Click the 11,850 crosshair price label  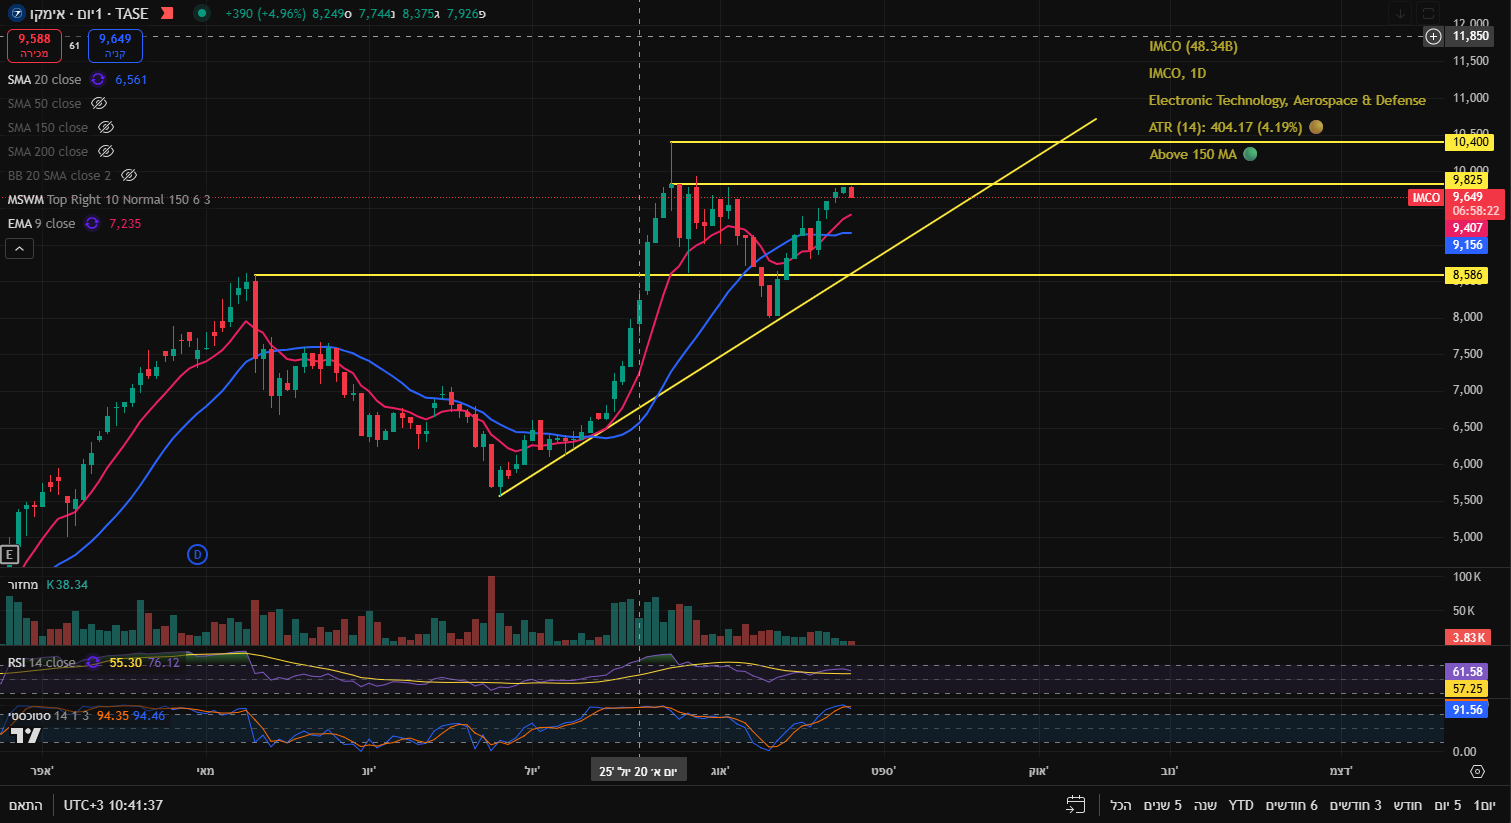(1470, 36)
